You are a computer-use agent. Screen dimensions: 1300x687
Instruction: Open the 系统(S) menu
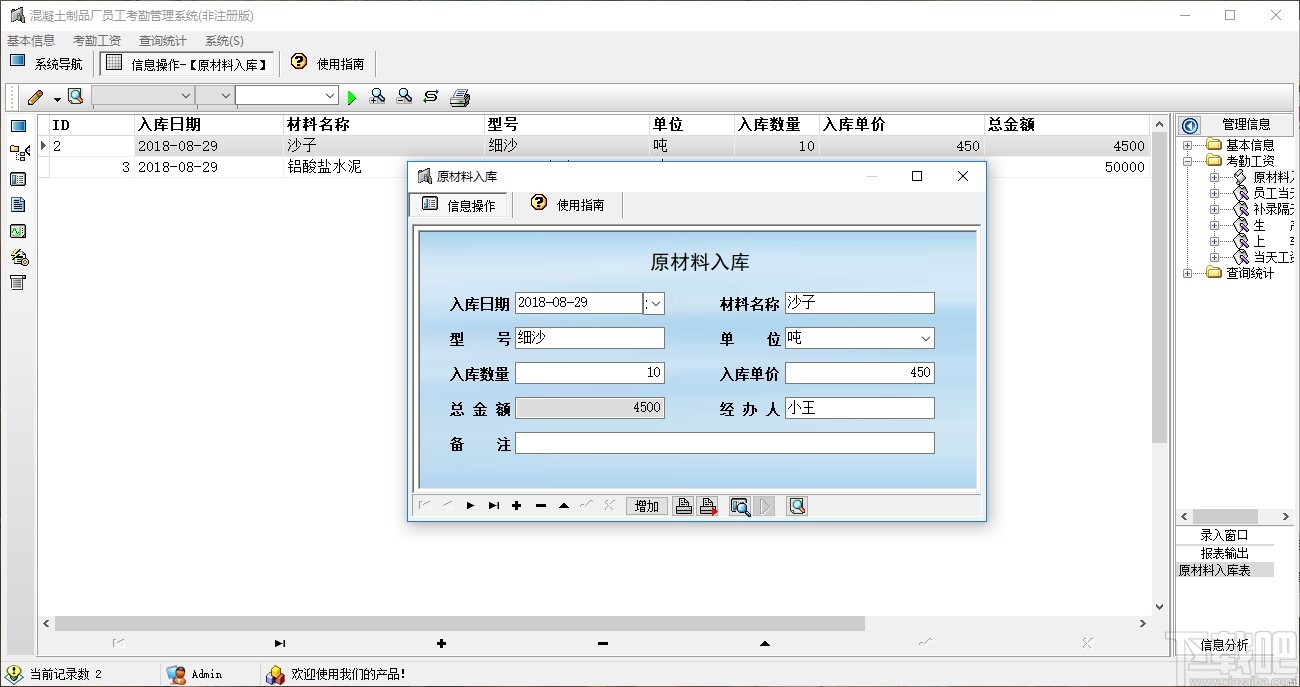click(x=224, y=41)
